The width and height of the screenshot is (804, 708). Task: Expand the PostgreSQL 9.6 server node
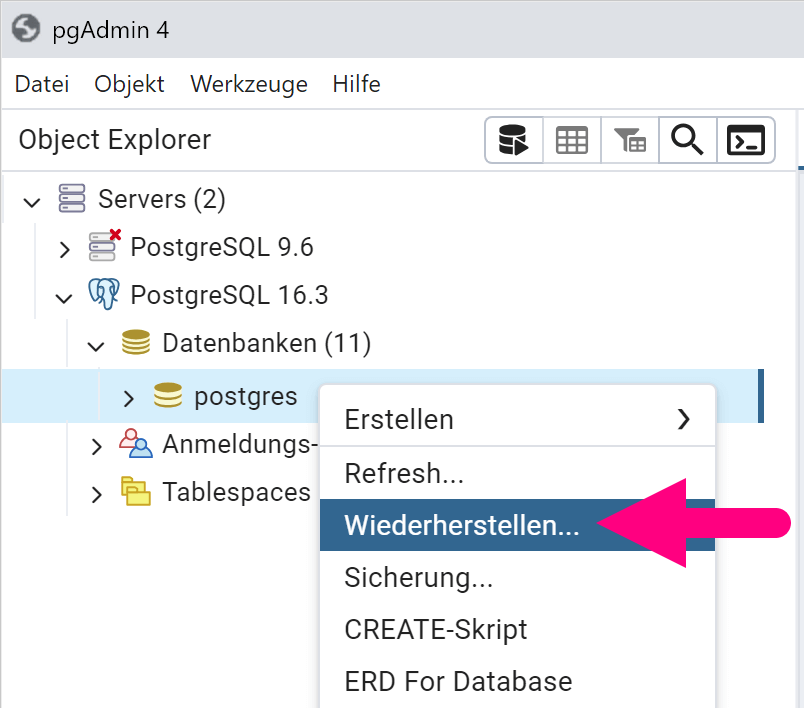pos(64,248)
